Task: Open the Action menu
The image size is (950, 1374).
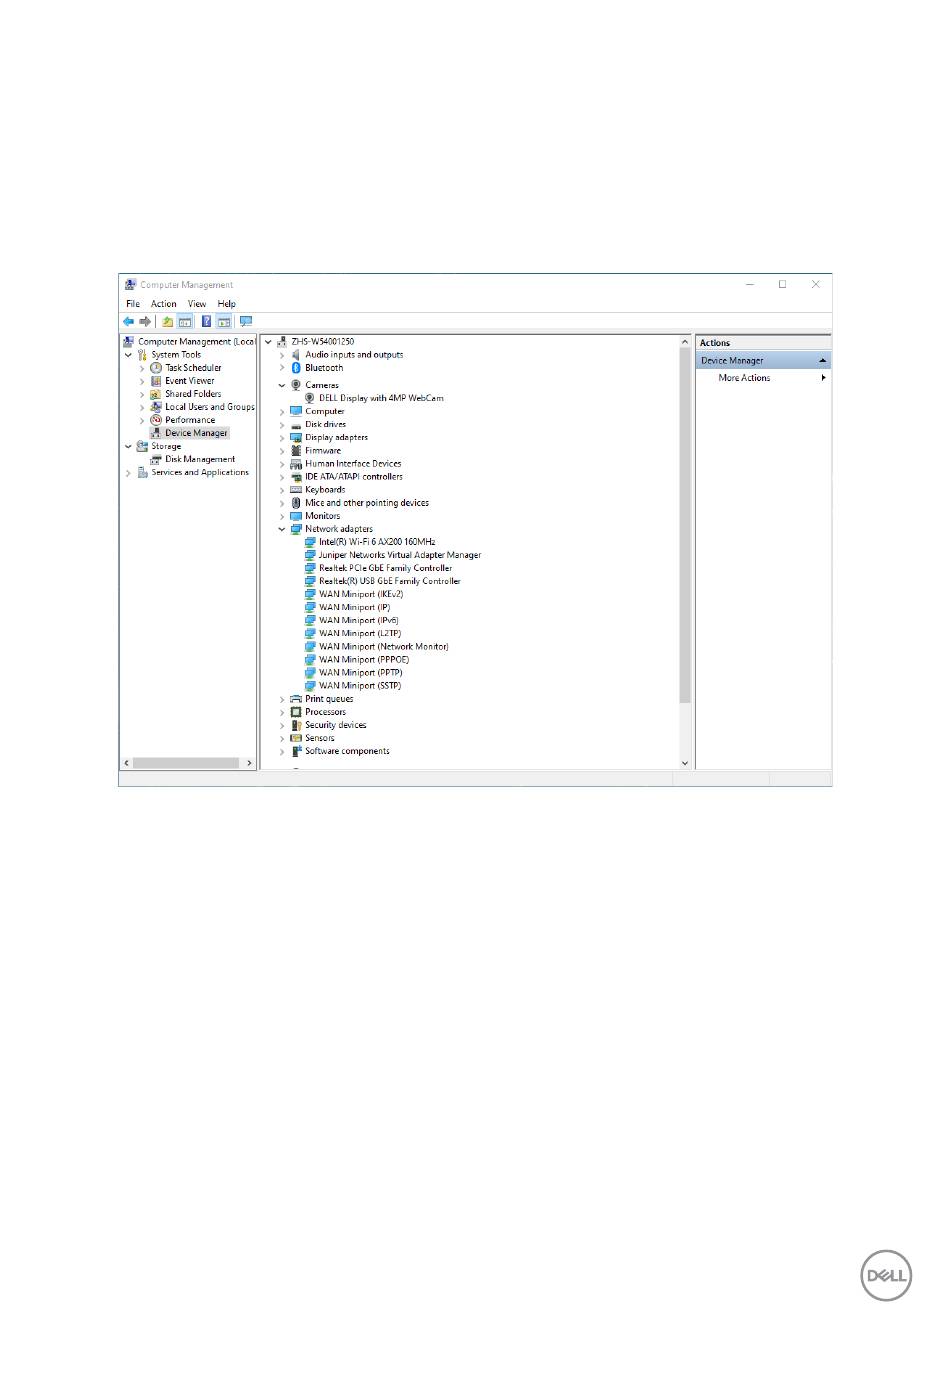Action: 163,304
